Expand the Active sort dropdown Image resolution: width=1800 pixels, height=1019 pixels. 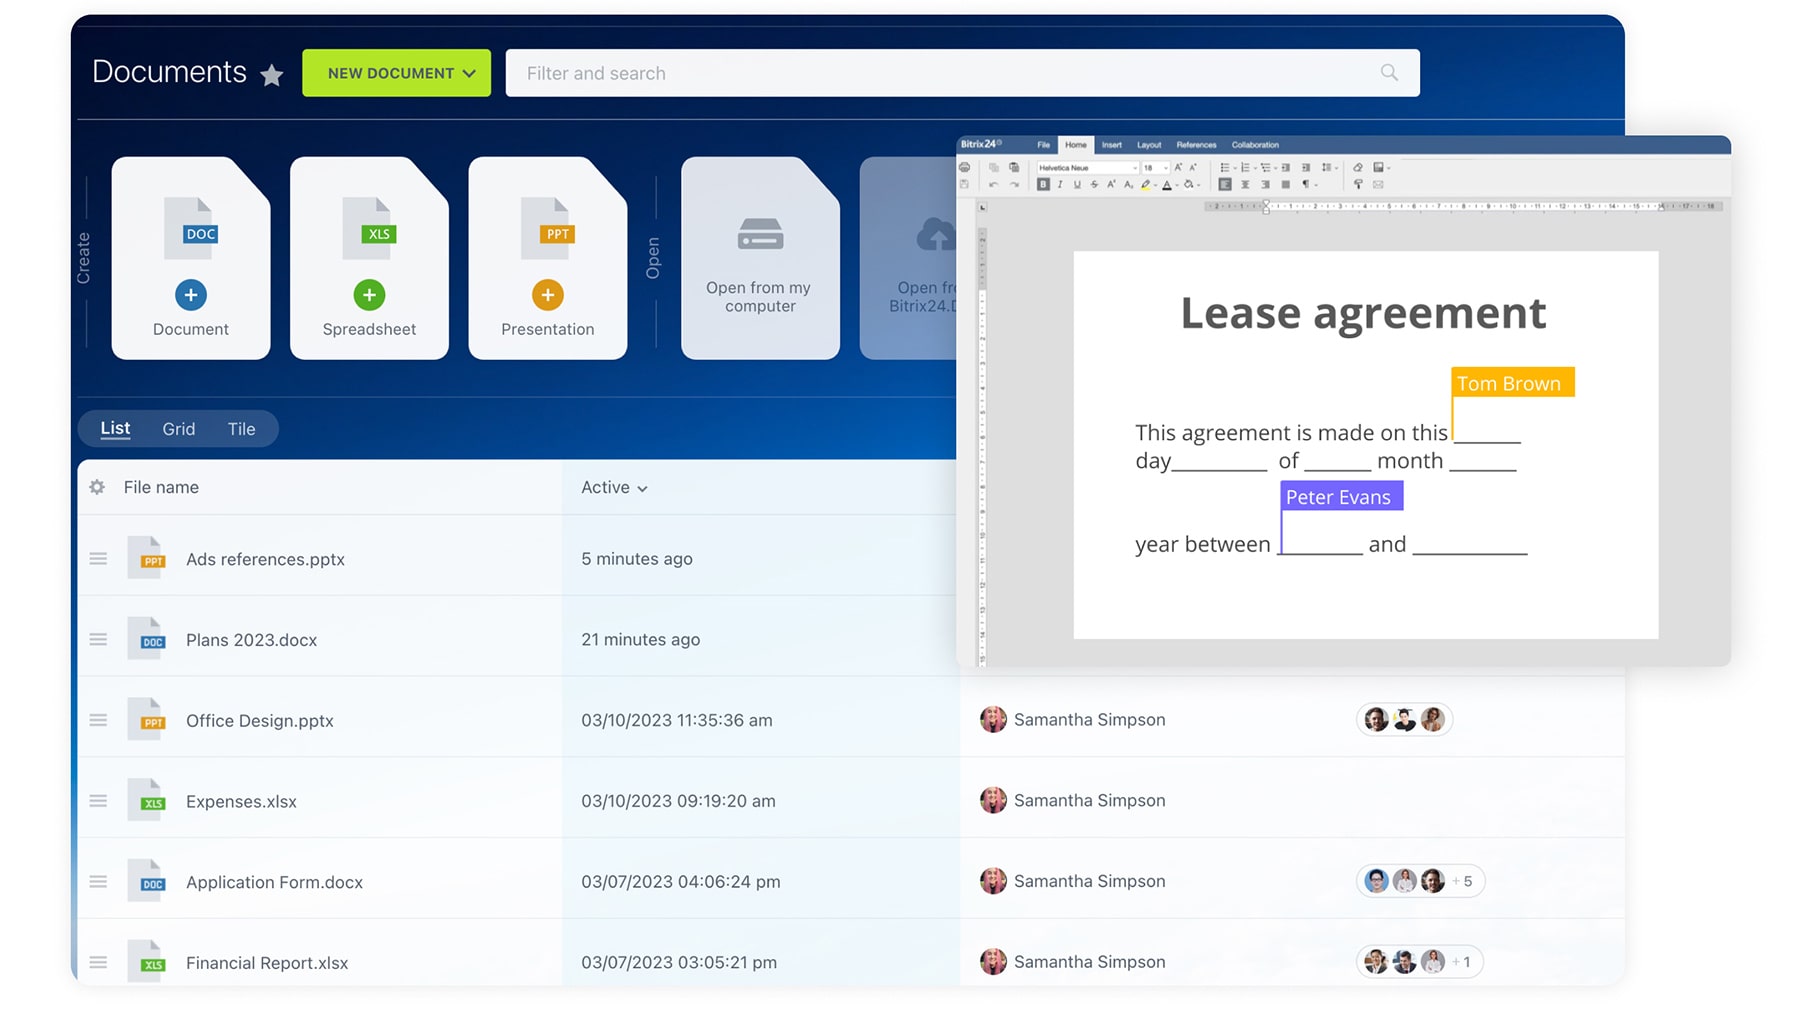point(614,487)
